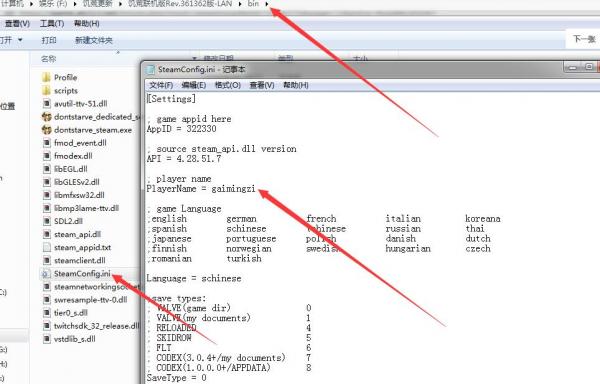This screenshot has width=600, height=384.
Task: Maximize the SteamConfig.ini Notepad window
Action: [589, 67]
